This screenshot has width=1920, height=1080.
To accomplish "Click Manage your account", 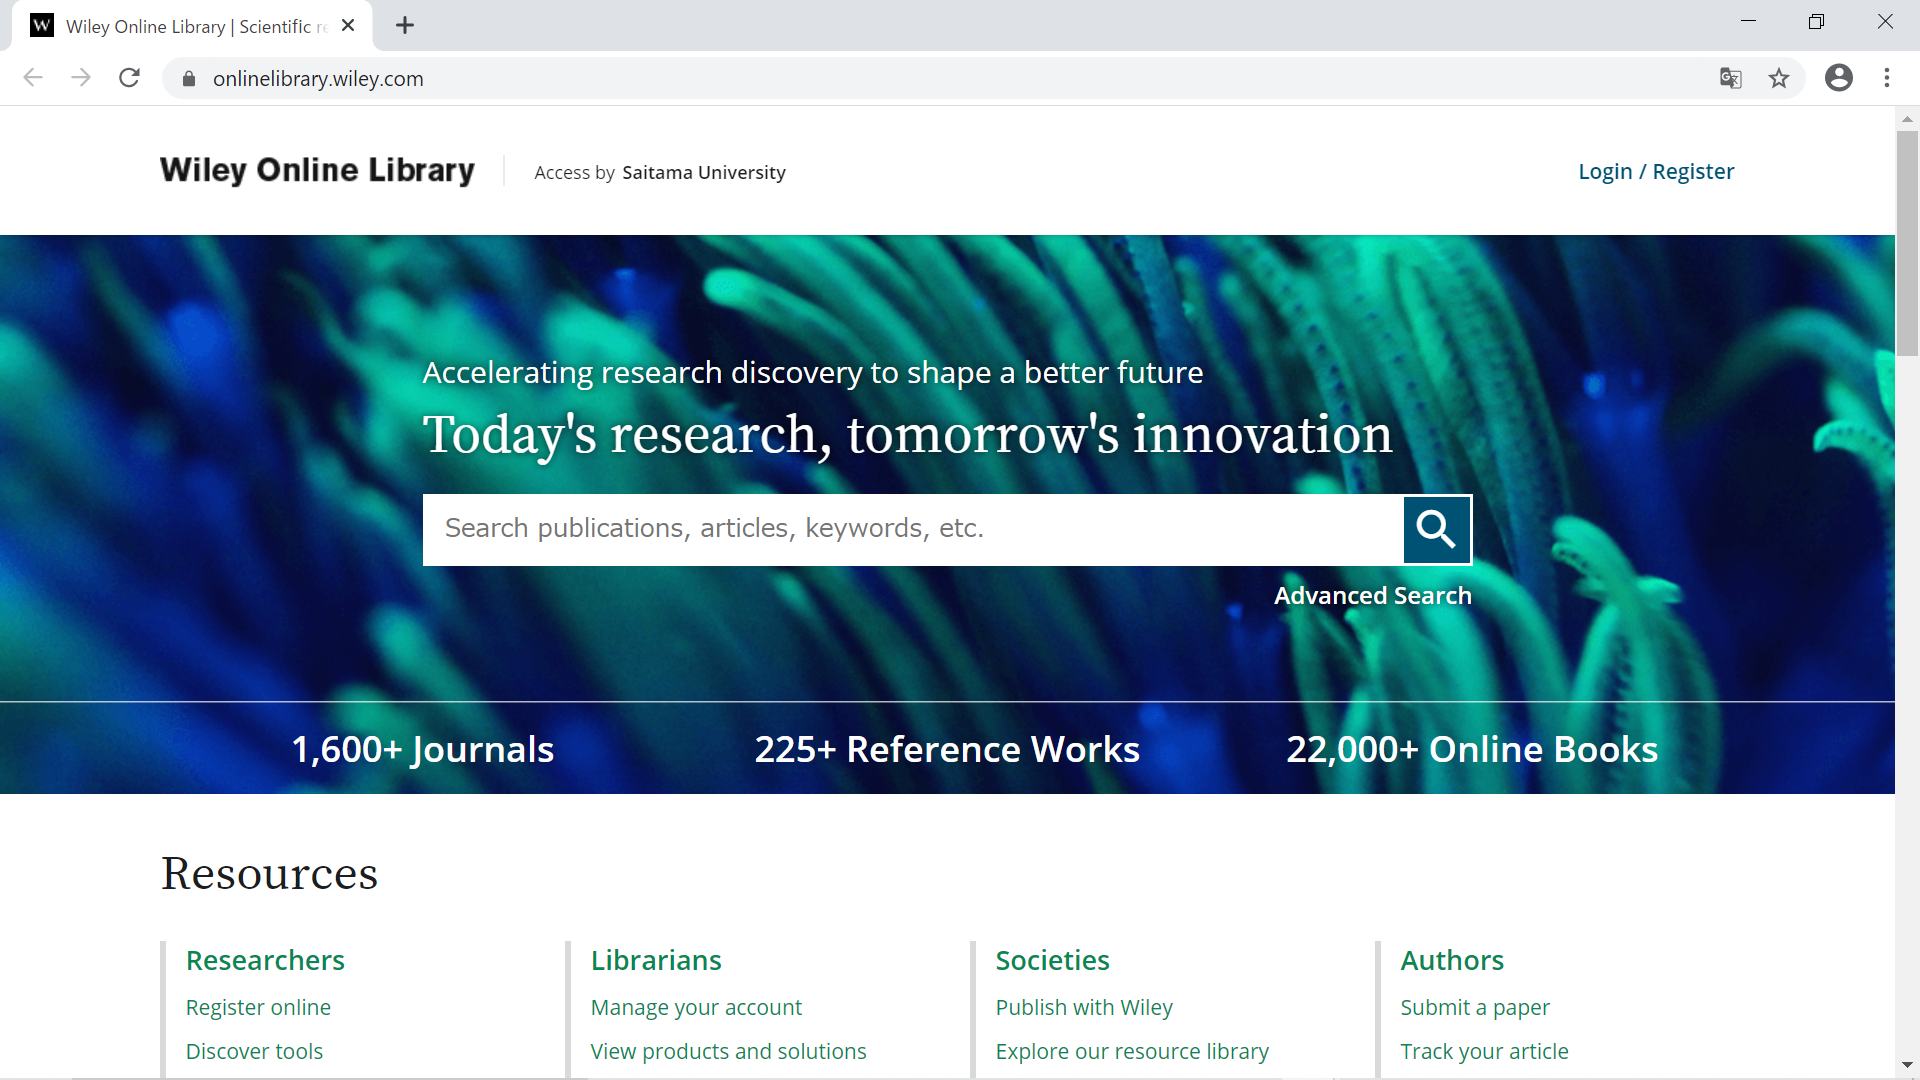I will point(696,1008).
